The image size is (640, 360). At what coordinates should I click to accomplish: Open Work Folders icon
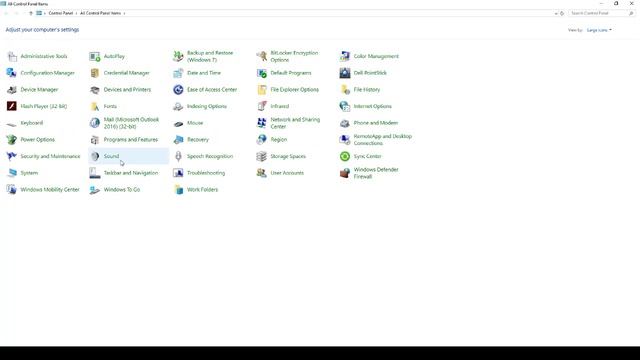coord(178,190)
